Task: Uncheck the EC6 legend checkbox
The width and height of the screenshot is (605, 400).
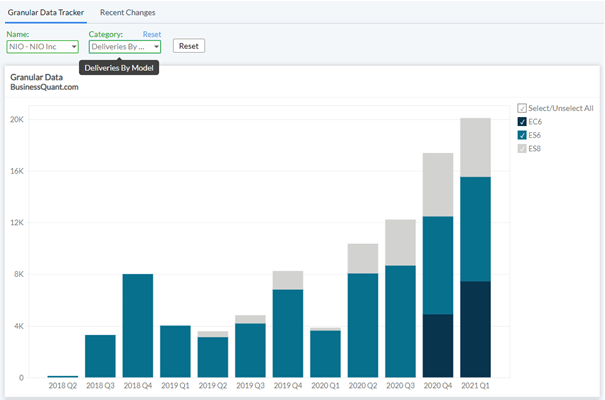Action: 522,122
